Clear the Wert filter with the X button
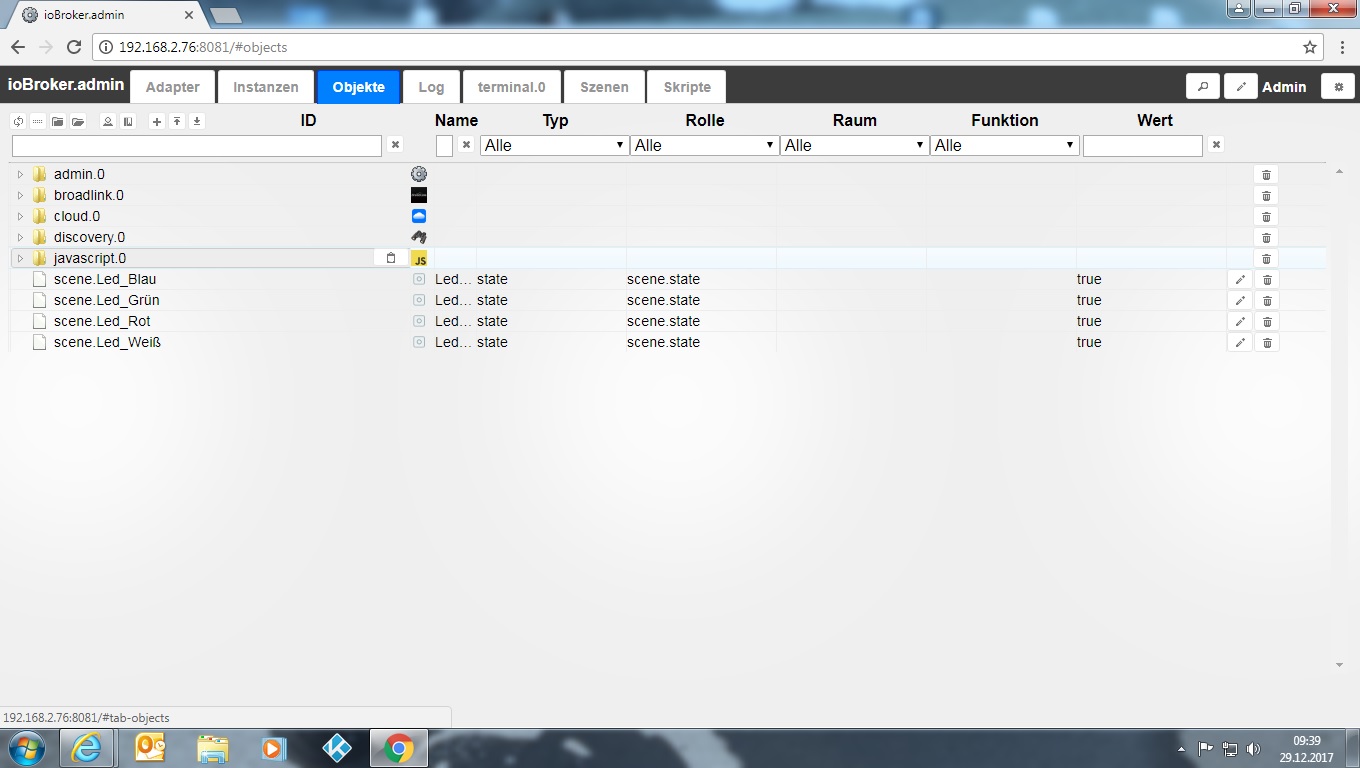This screenshot has height=768, width=1360. tap(1216, 145)
